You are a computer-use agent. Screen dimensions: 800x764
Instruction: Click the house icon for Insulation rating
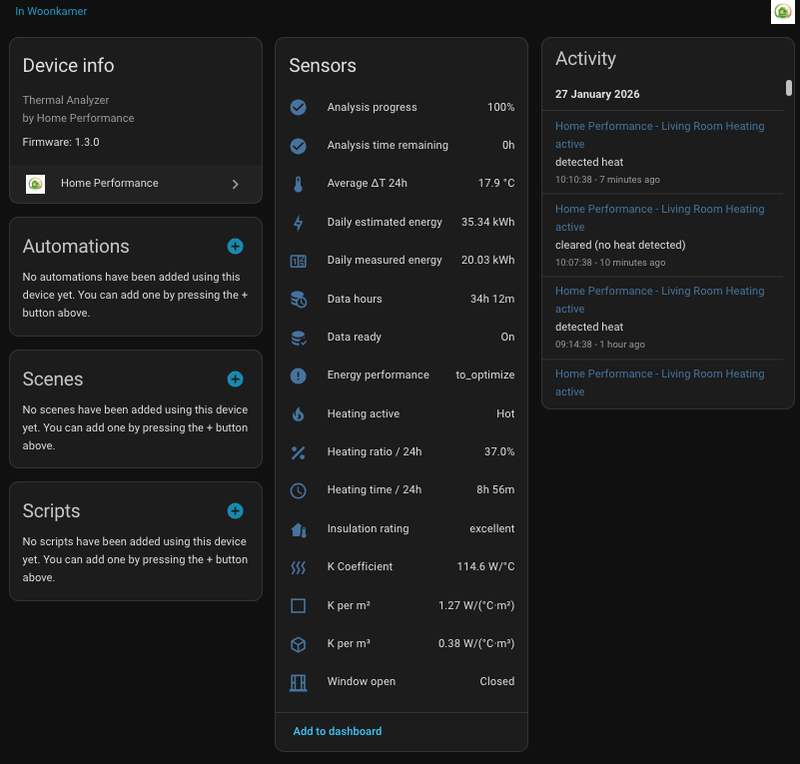298,529
